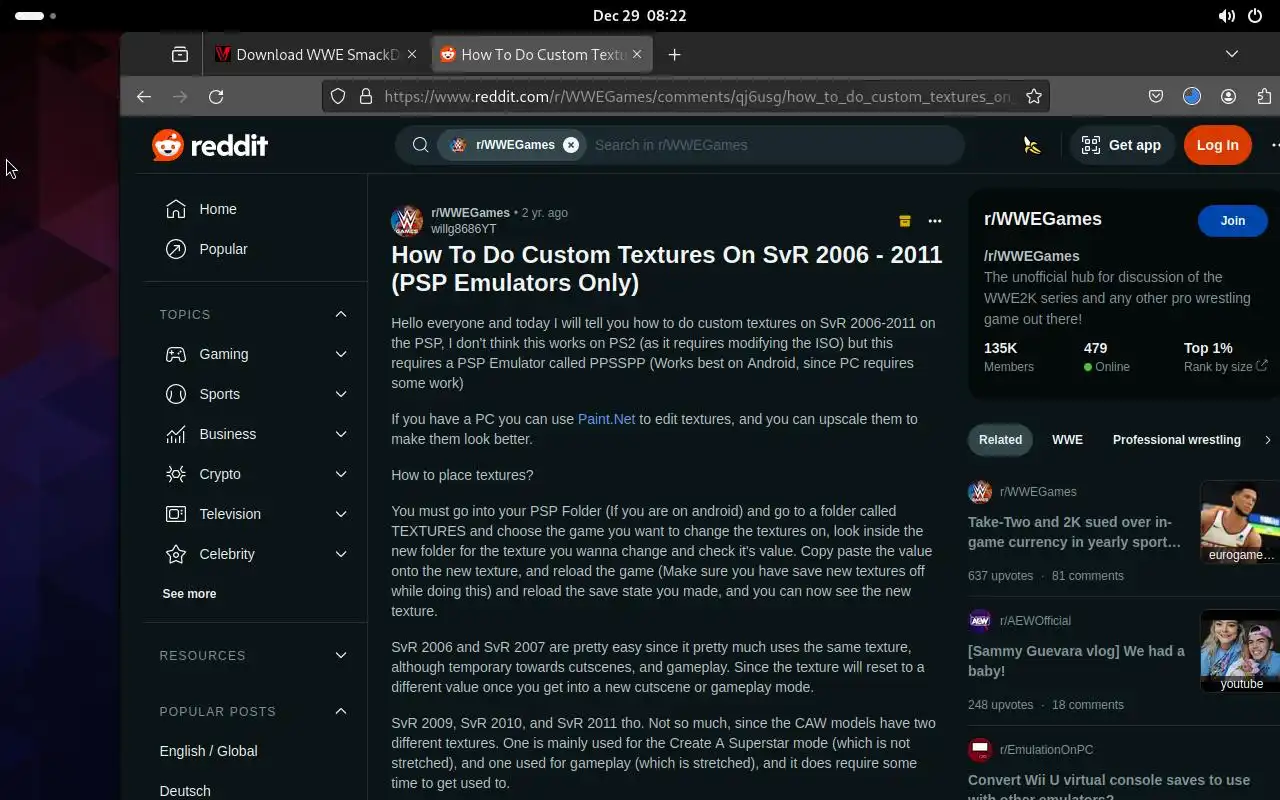Reload the page with the refresh icon
Viewport: 1280px width, 800px height.
216,97
